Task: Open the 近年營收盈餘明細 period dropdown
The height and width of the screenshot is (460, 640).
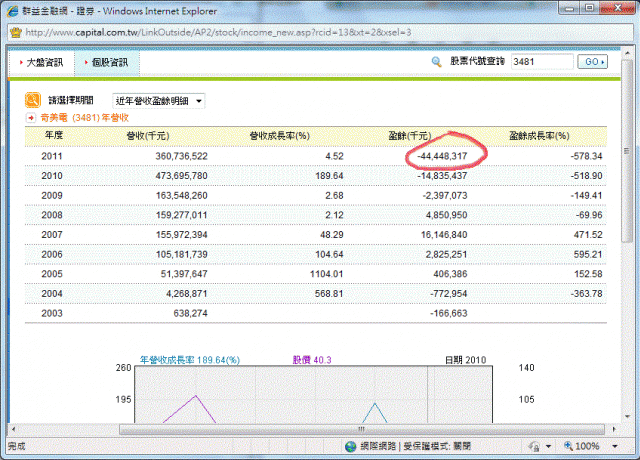Action: [159, 101]
